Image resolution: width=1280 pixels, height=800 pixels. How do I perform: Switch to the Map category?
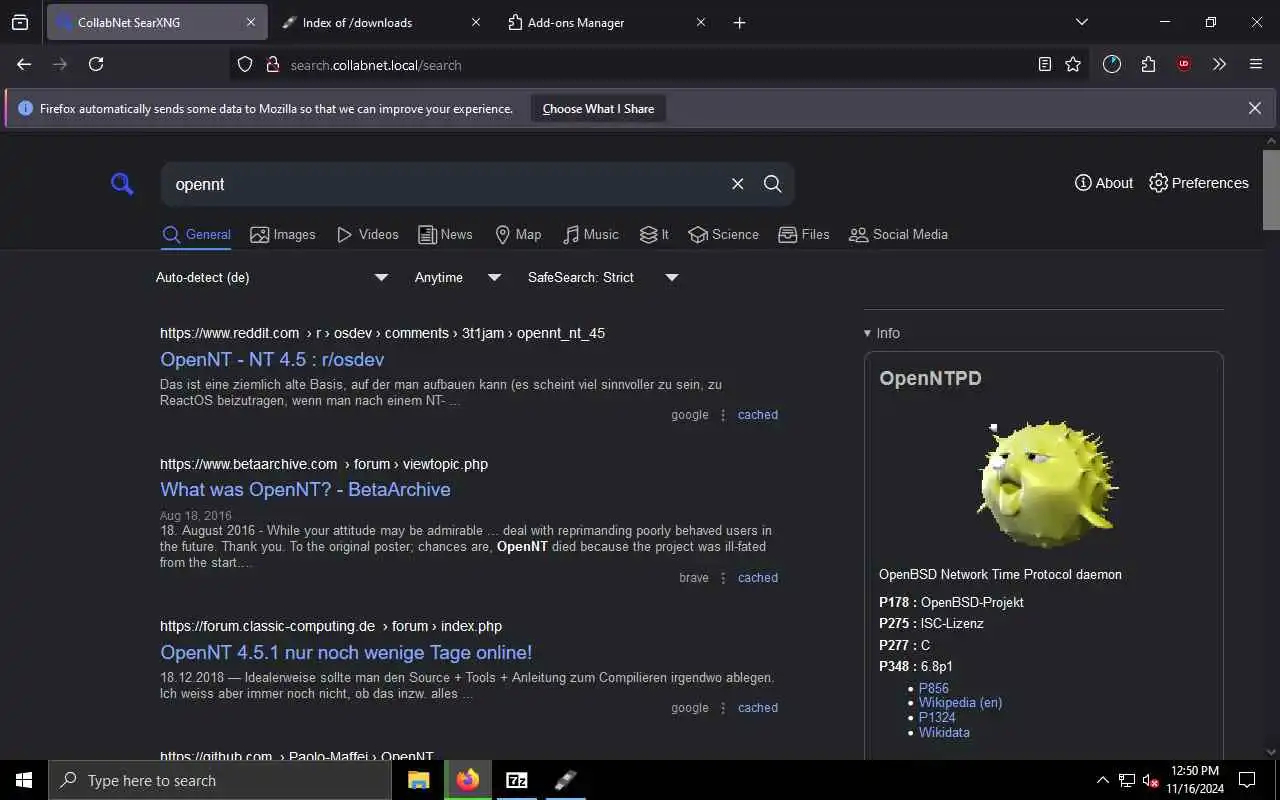pos(518,235)
